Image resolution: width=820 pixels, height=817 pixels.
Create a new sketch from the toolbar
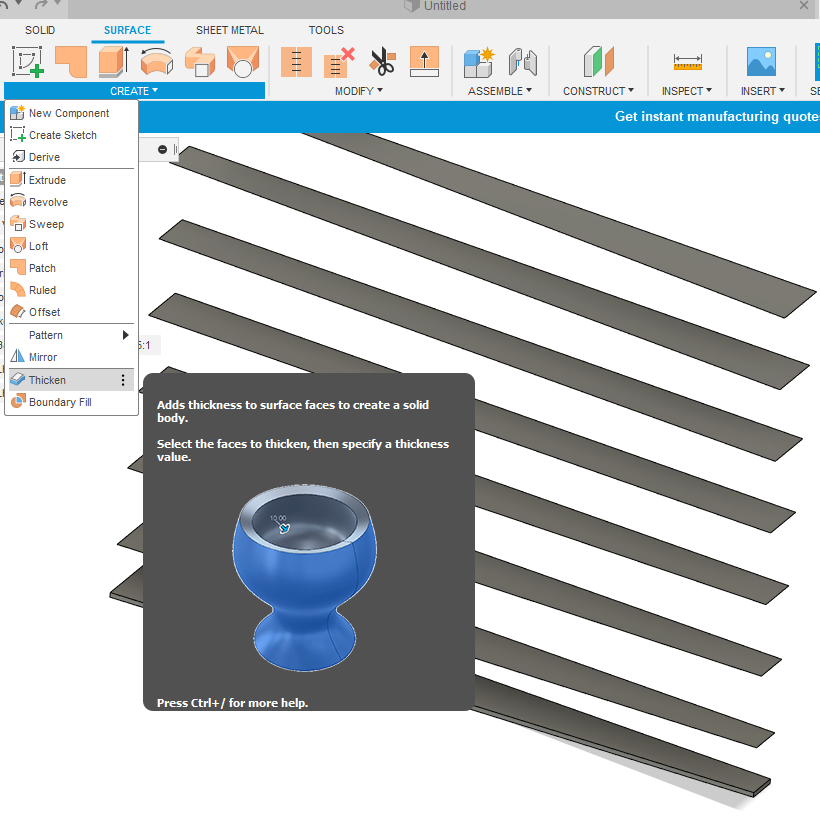point(26,61)
